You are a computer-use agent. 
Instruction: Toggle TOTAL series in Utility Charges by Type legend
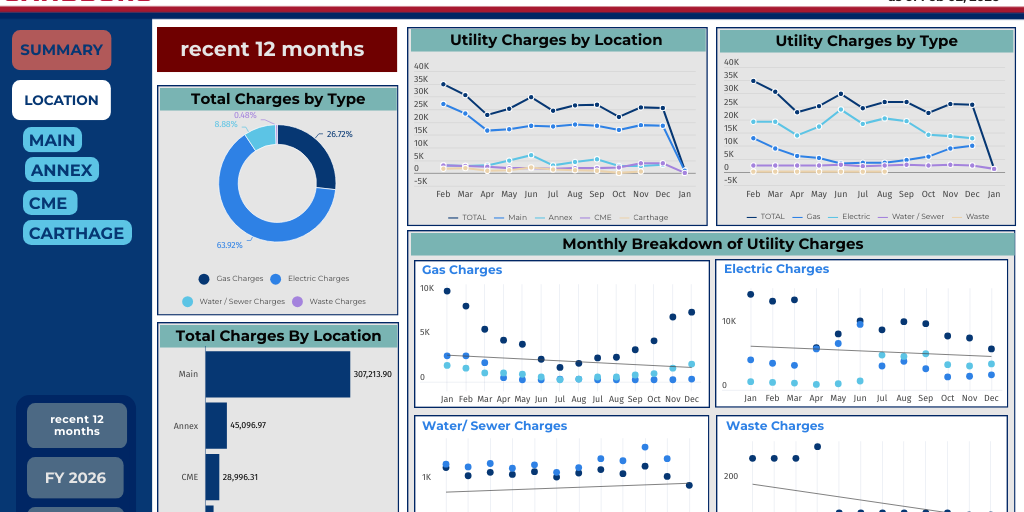766,216
